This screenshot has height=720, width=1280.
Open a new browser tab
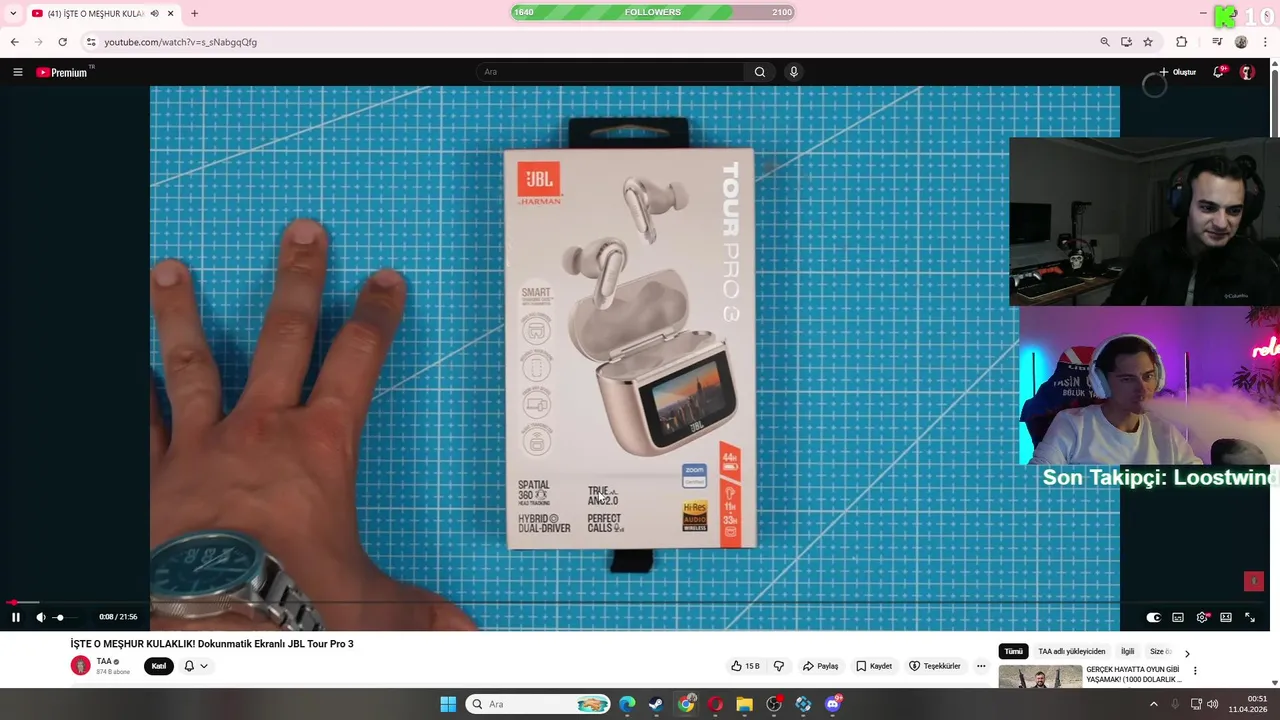click(194, 13)
